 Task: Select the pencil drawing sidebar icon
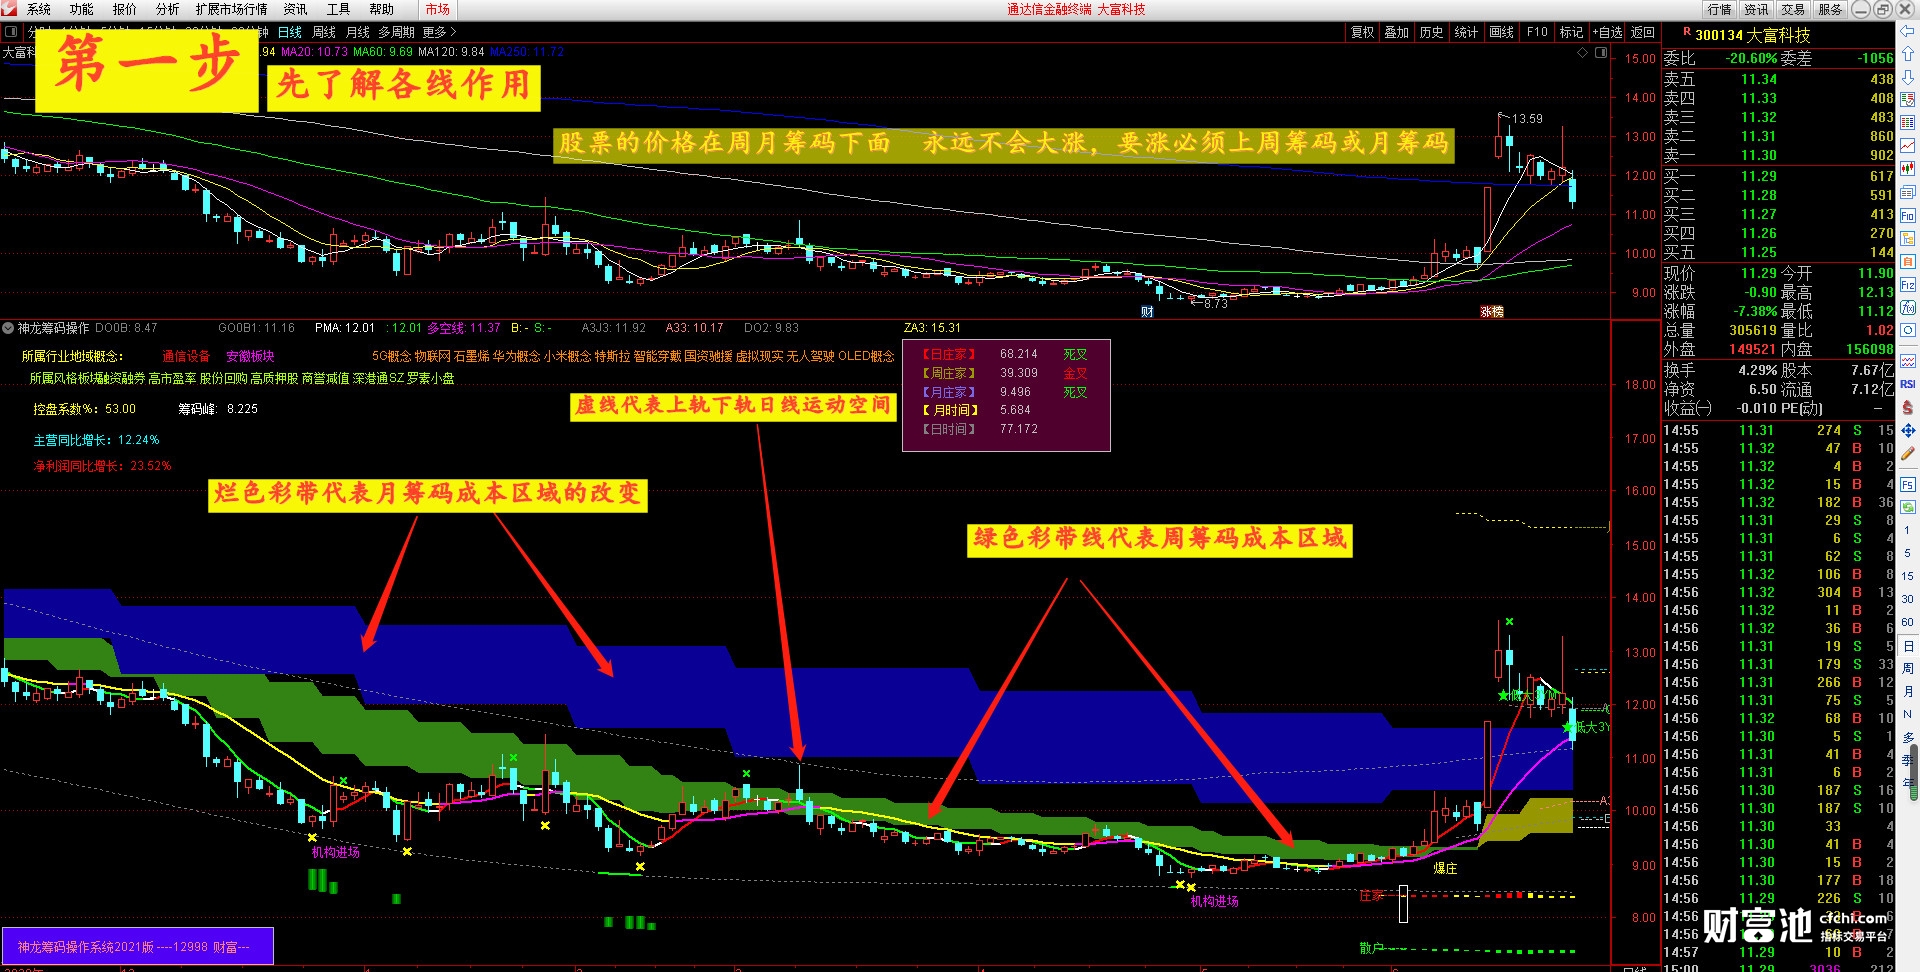(x=1908, y=453)
